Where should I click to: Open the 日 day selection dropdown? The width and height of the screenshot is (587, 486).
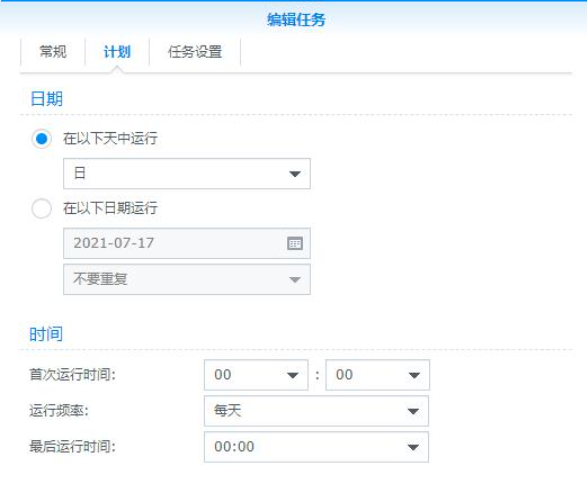(187, 174)
